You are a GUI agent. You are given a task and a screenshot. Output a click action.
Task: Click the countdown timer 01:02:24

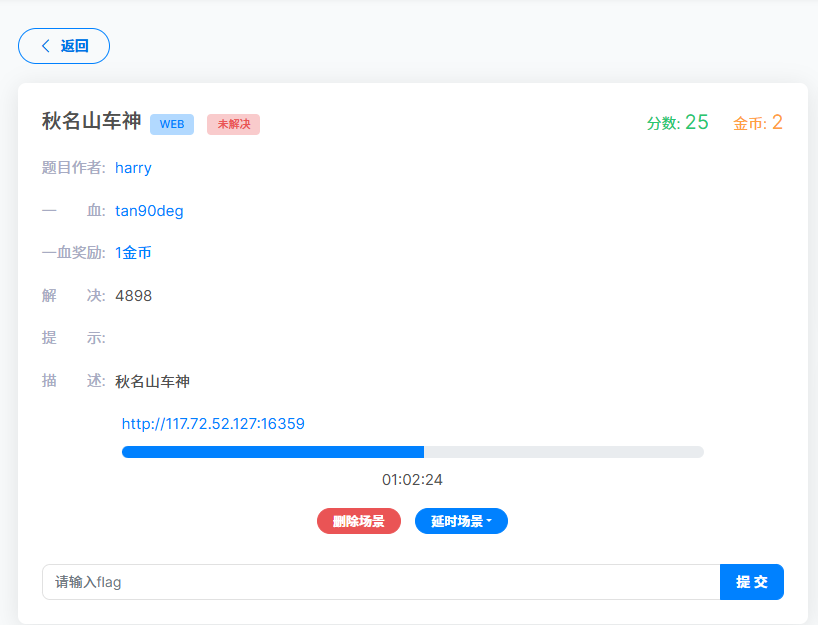pos(412,480)
